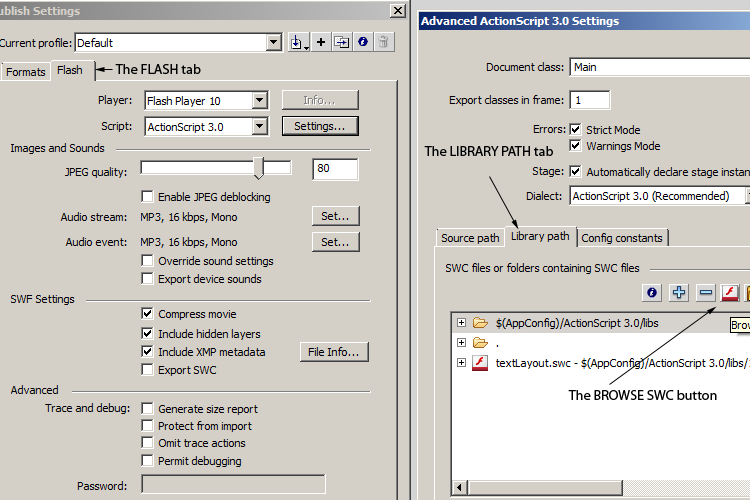Image resolution: width=750 pixels, height=500 pixels.
Task: Expand the textLayout.swc tree node
Action: pyautogui.click(x=461, y=363)
